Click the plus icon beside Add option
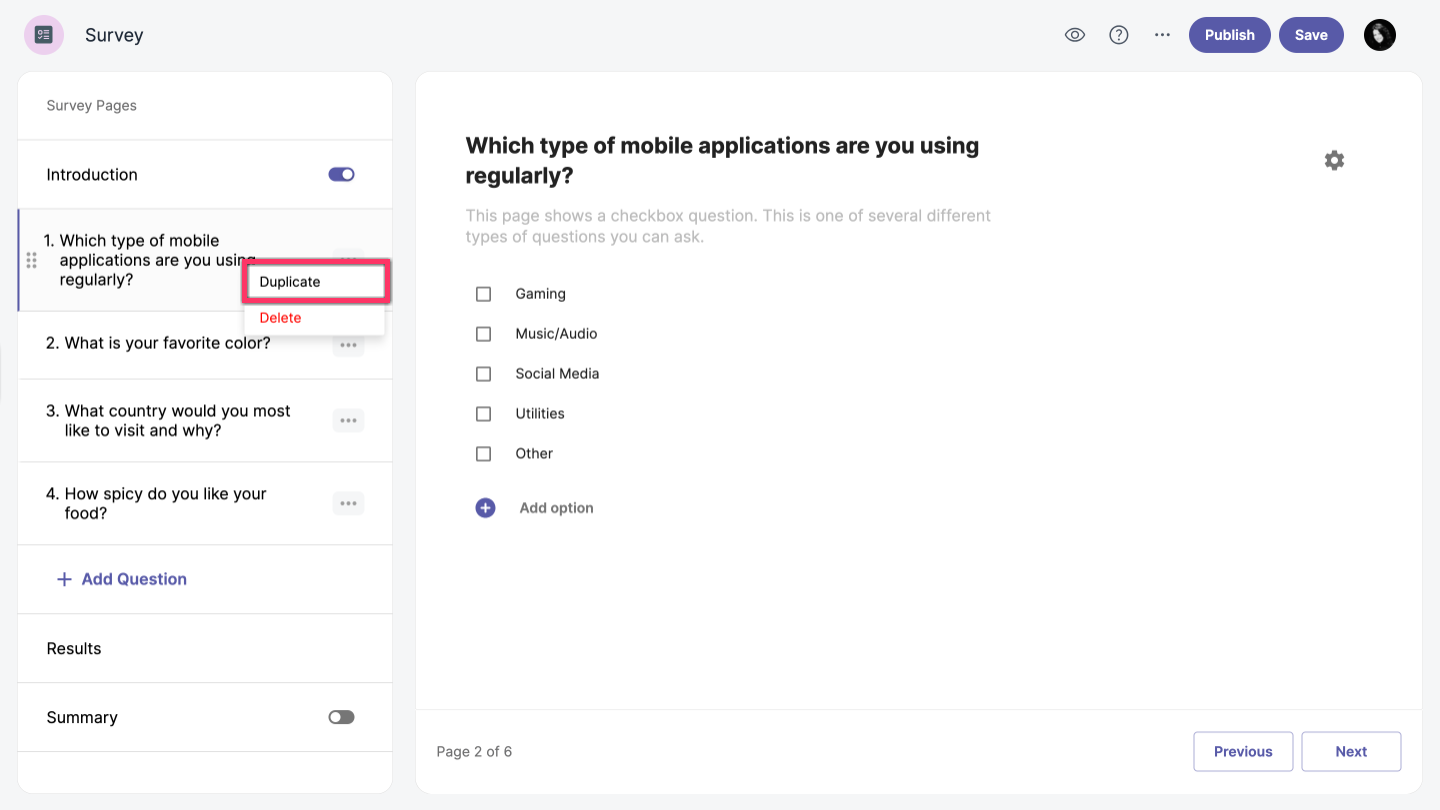Viewport: 1440px width, 810px height. 485,508
